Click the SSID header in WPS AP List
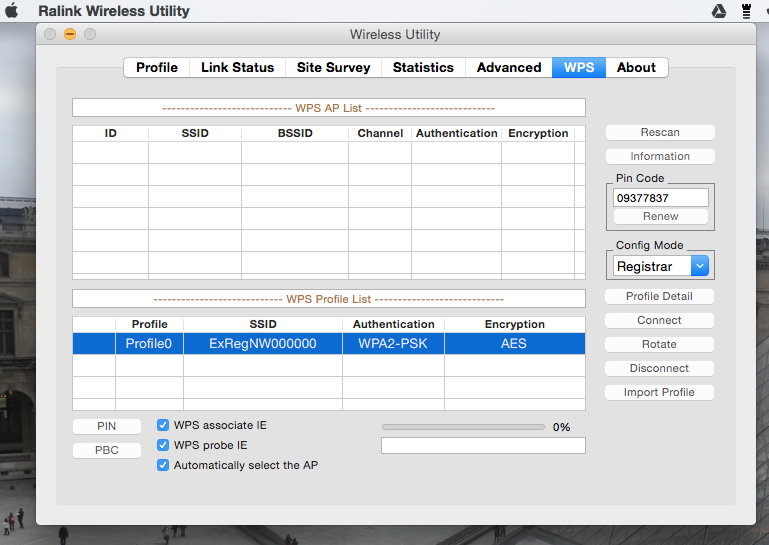 [x=195, y=133]
